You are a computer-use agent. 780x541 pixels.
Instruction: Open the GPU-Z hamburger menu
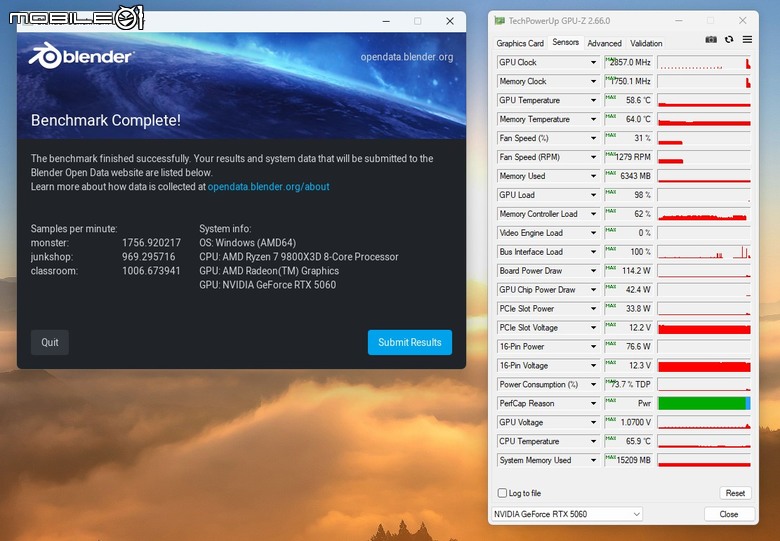[747, 40]
